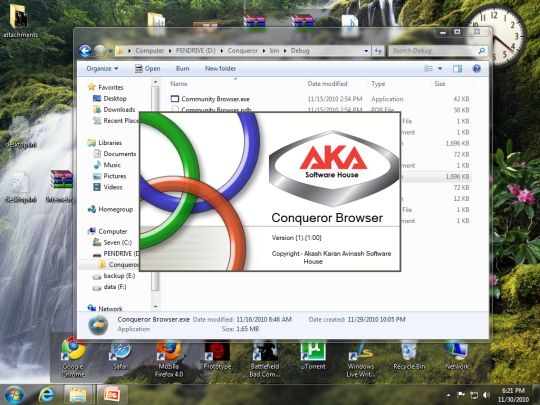Open Battlefield Bad Company shortcut
Viewport: 540px width, 405px height.
(x=265, y=359)
